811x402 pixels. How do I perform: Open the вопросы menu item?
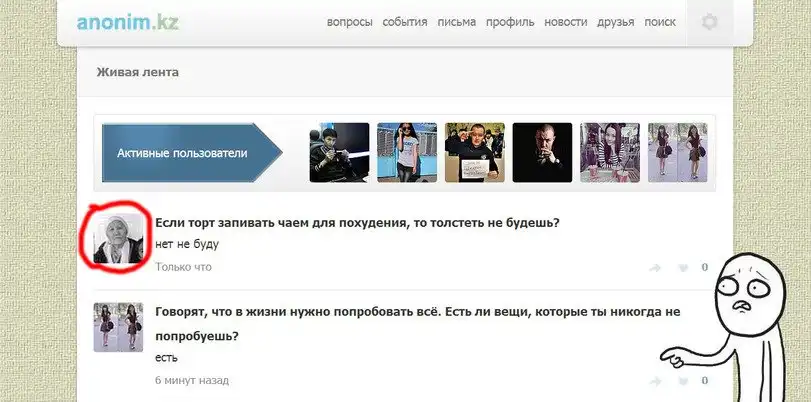click(x=350, y=22)
